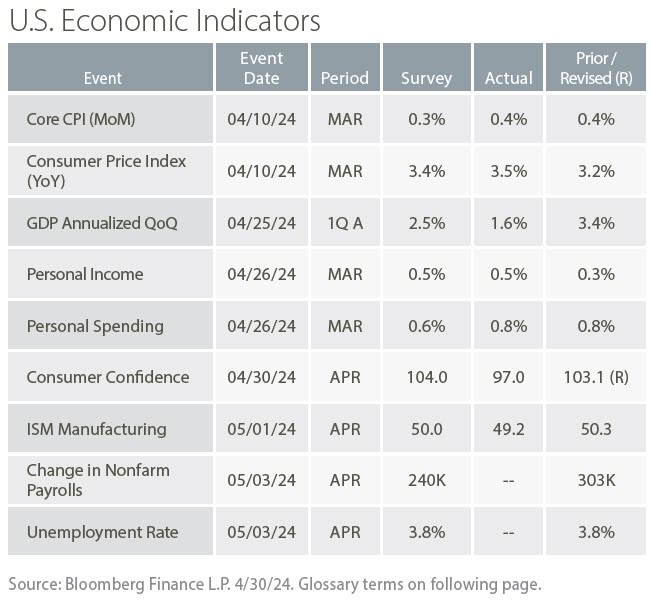Click the 1.6% GDP actual value
This screenshot has width=652, height=600.
tap(508, 223)
